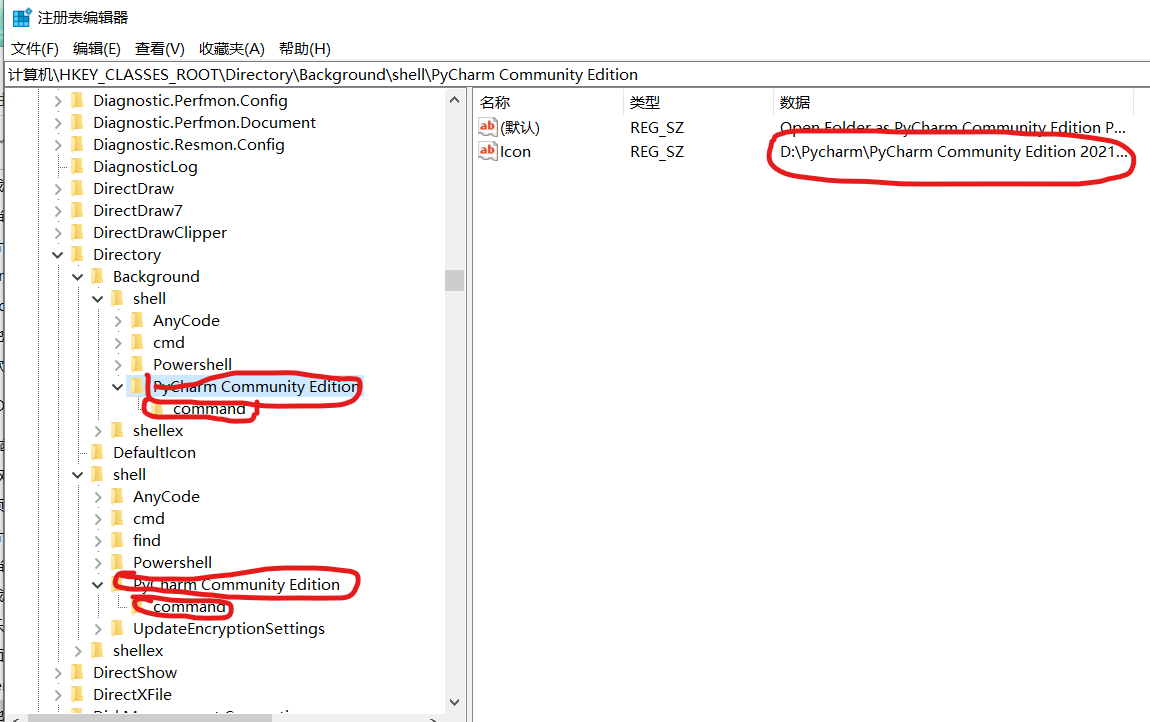
Task: Select the DiagnosticLog tree key
Action: point(145,167)
